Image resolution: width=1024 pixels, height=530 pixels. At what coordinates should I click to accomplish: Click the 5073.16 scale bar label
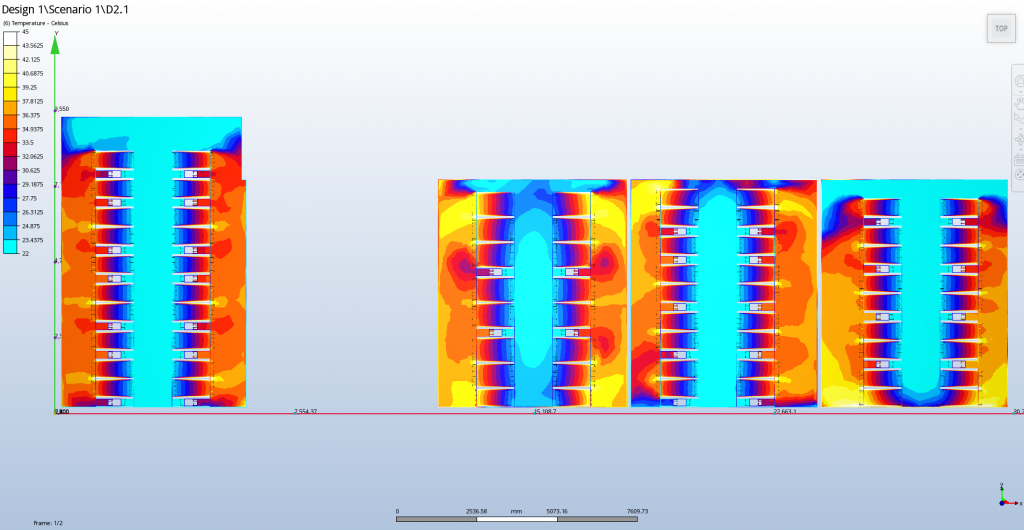click(x=558, y=512)
